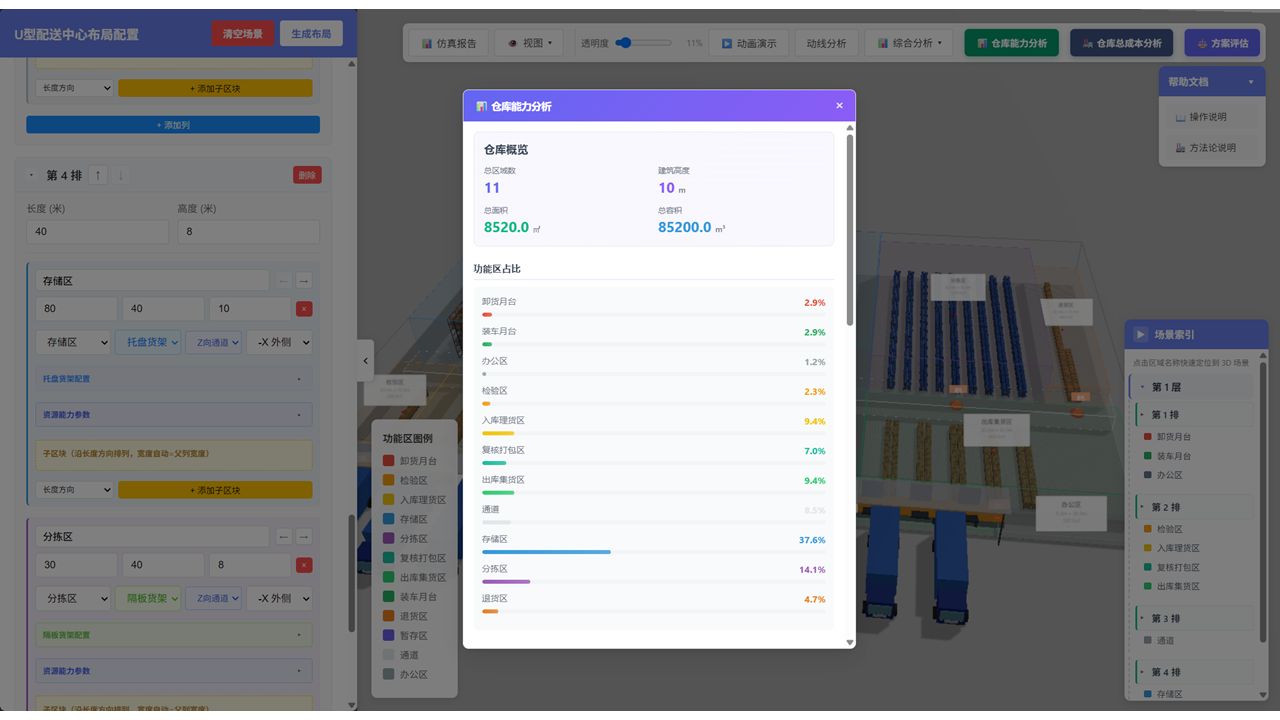Click the blue 添加列 button

173,125
